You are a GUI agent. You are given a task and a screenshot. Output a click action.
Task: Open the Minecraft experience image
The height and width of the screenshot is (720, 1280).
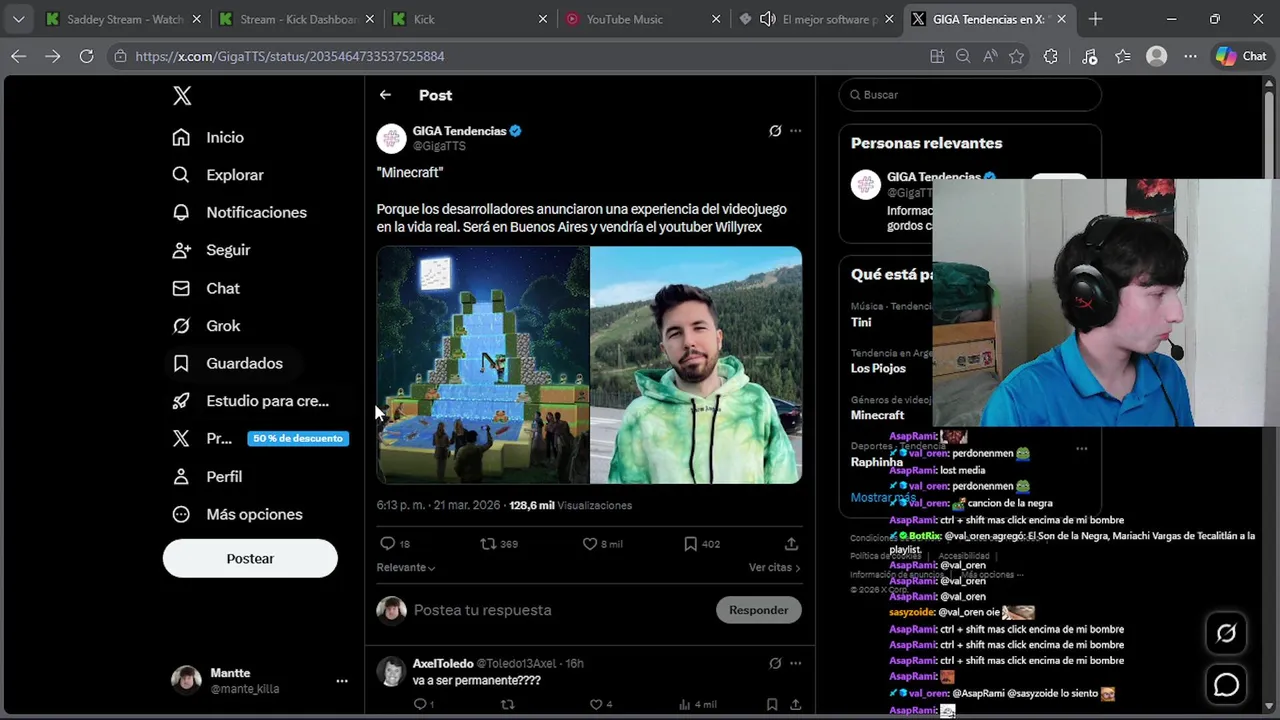tap(483, 365)
